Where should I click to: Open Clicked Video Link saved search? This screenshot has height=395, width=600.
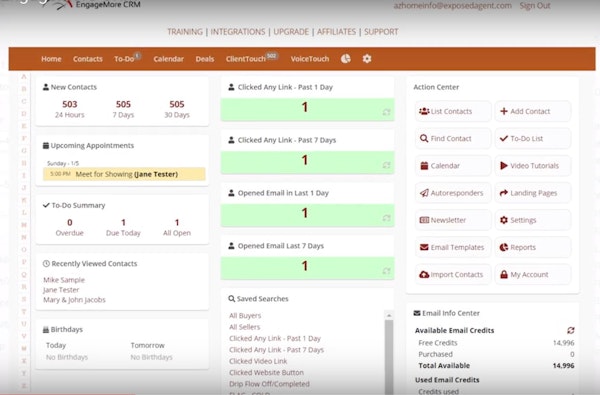tap(258, 361)
